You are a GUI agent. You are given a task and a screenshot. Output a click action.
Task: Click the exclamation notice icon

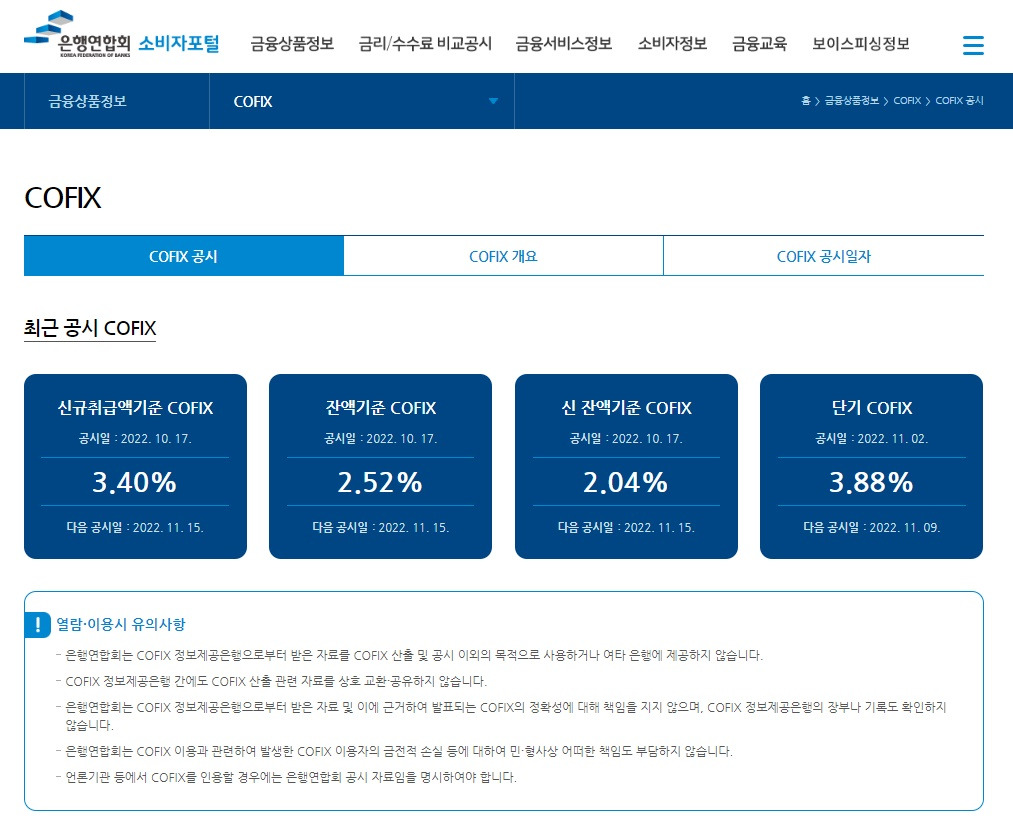[38, 626]
